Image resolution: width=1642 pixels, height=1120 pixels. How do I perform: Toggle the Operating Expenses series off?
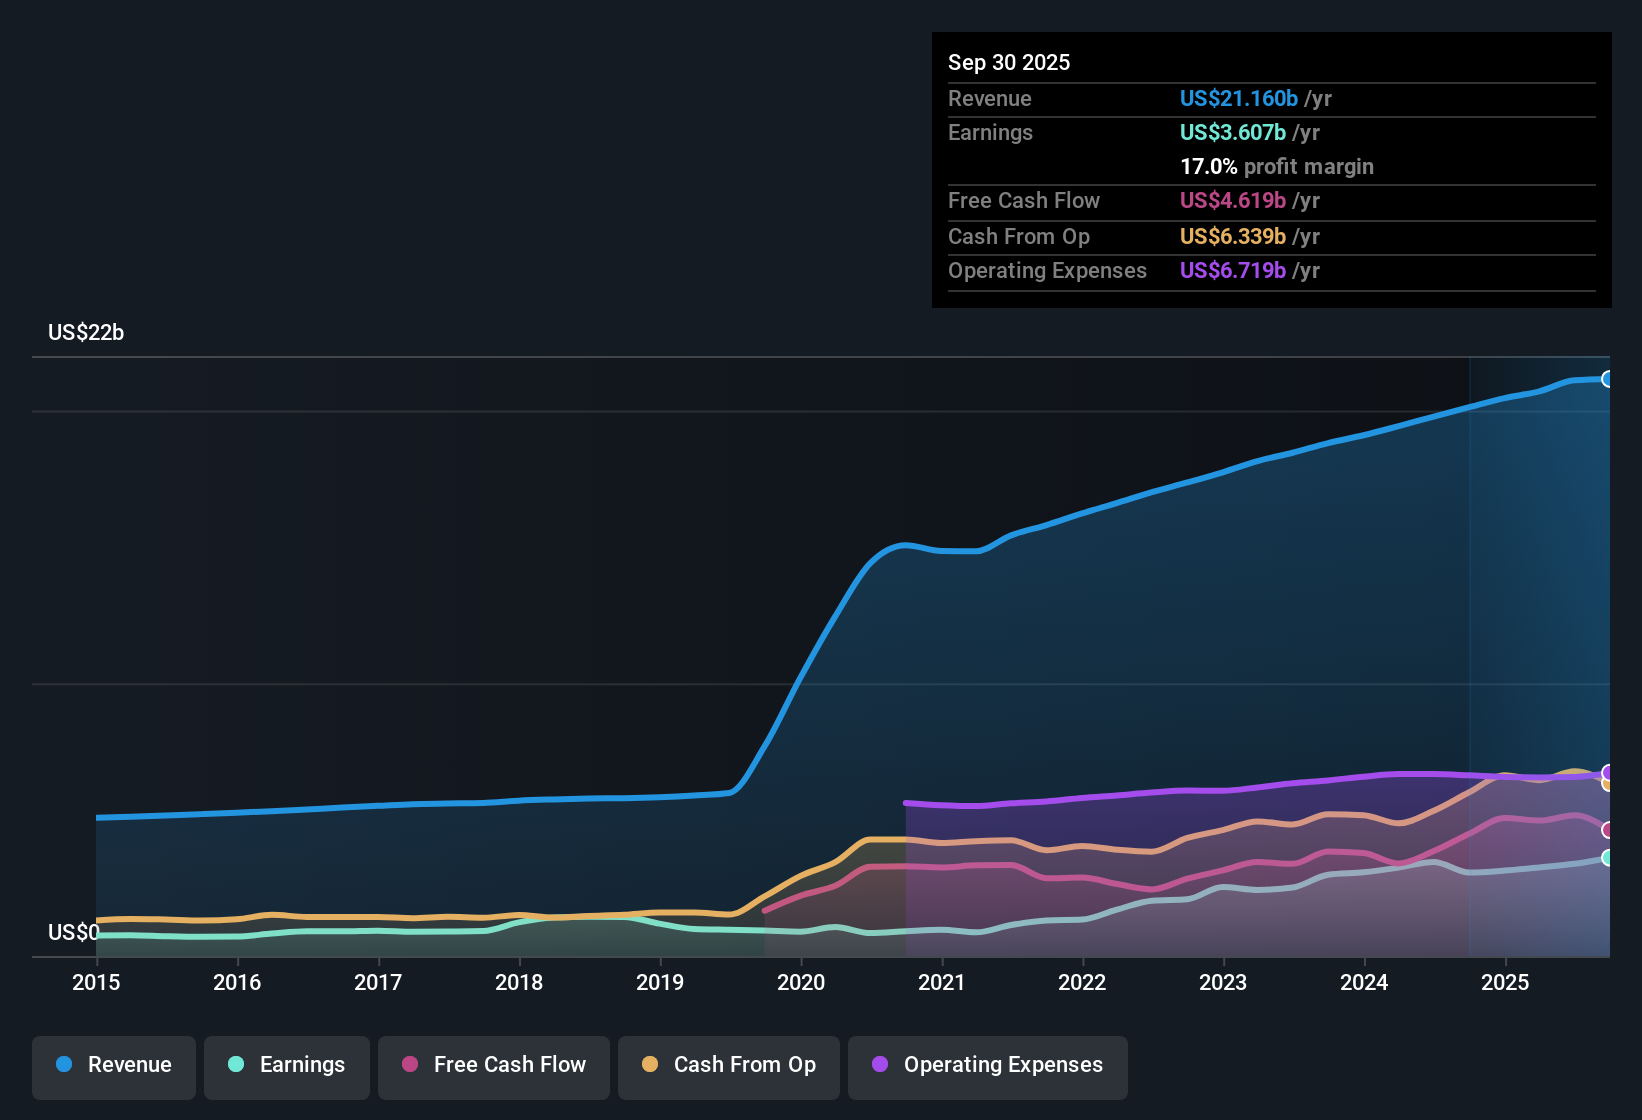[x=987, y=1065]
